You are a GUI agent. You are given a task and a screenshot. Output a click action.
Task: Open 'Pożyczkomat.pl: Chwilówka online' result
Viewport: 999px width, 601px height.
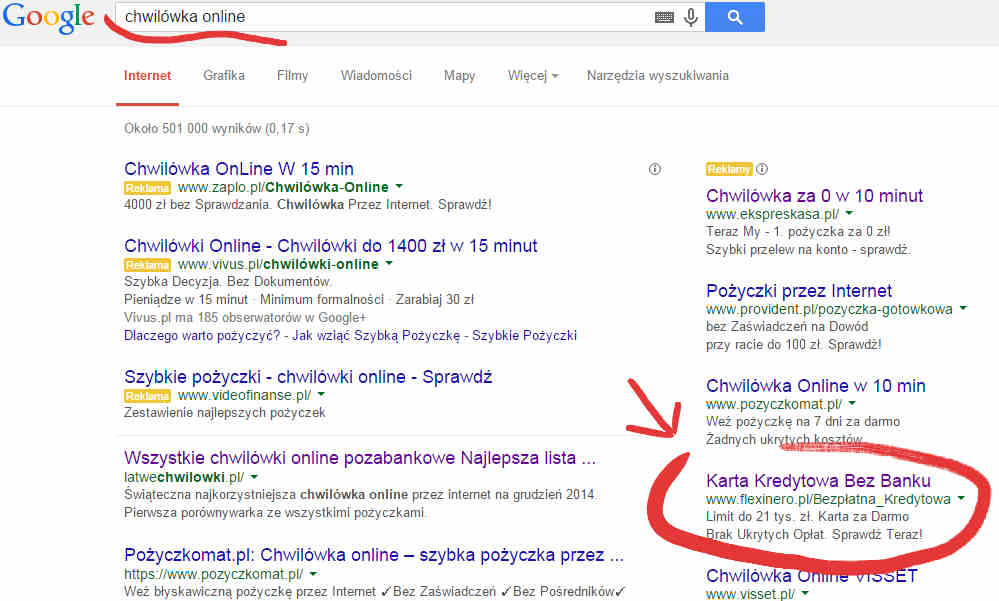click(374, 555)
